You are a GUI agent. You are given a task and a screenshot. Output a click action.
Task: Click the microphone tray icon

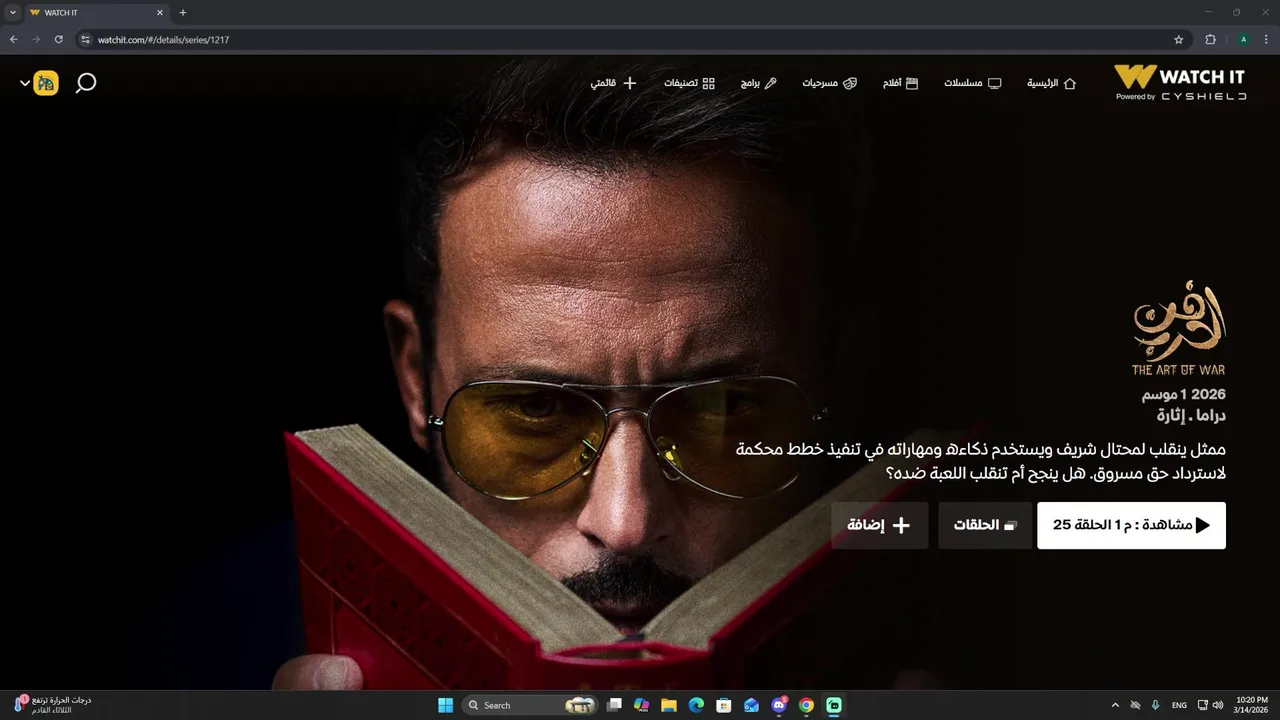pos(1155,705)
